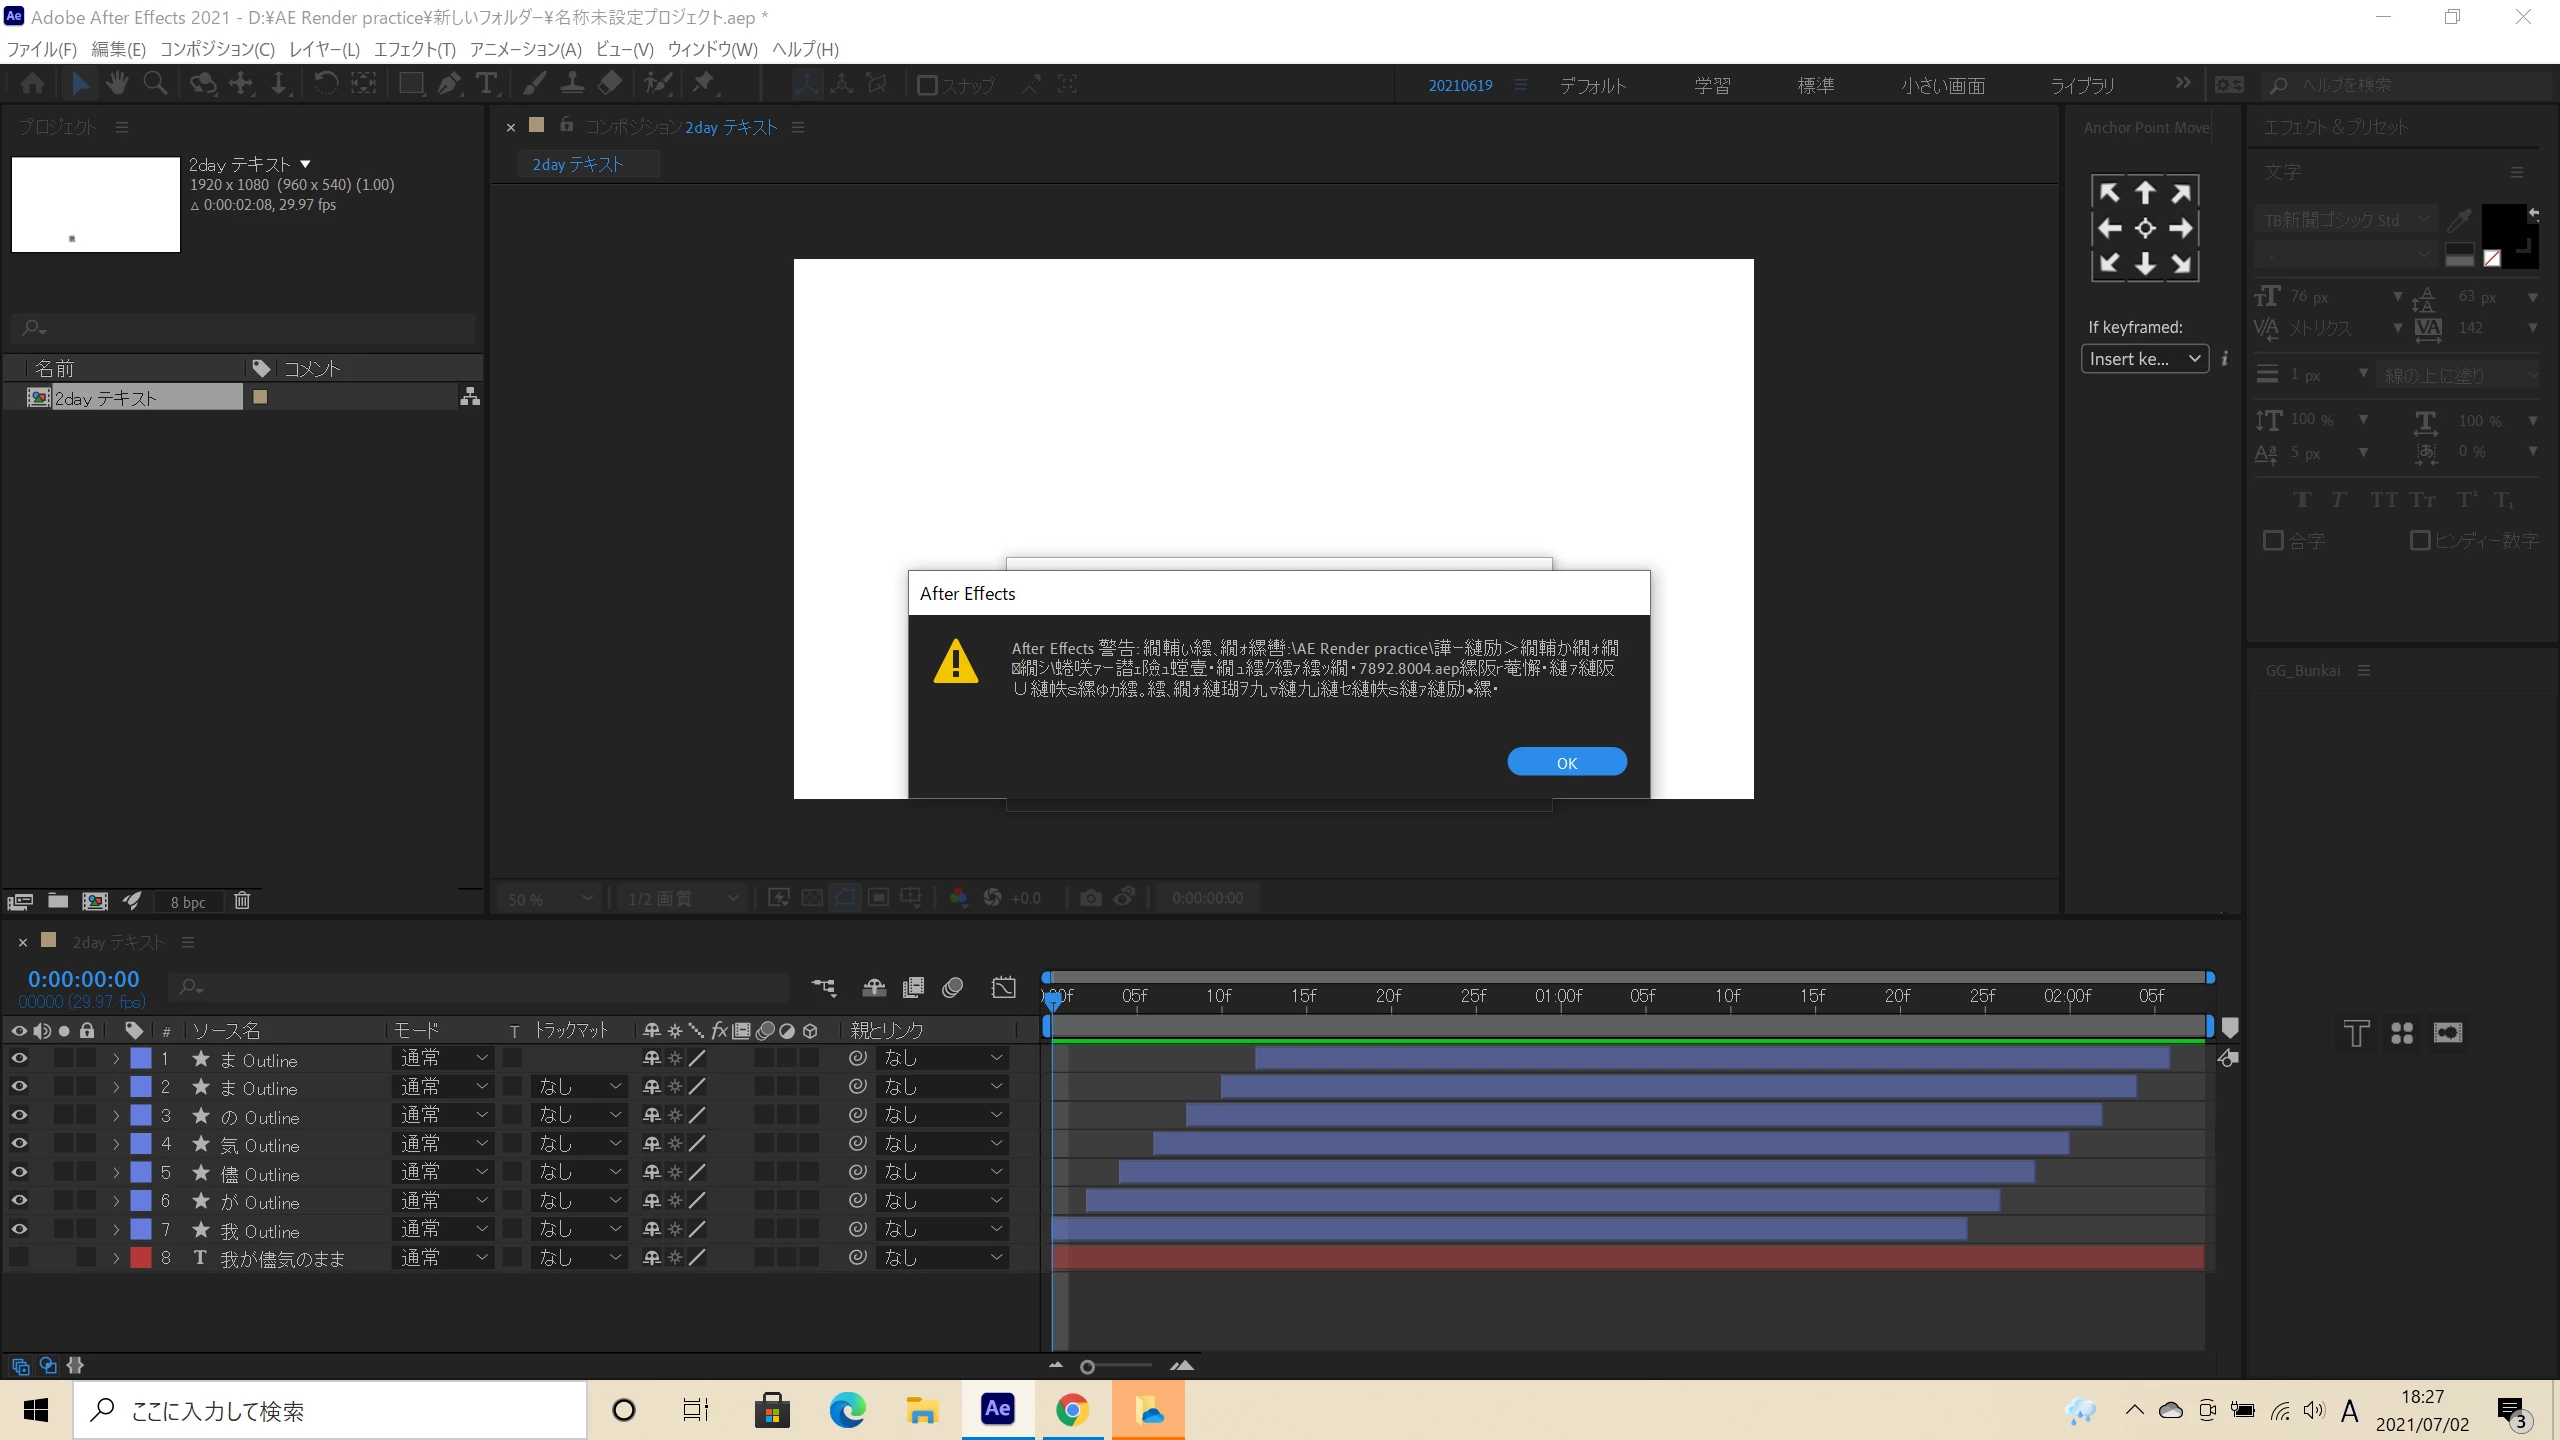Click the black fill color swatch
Image resolution: width=2560 pixels, height=1440 pixels.
point(2502,224)
